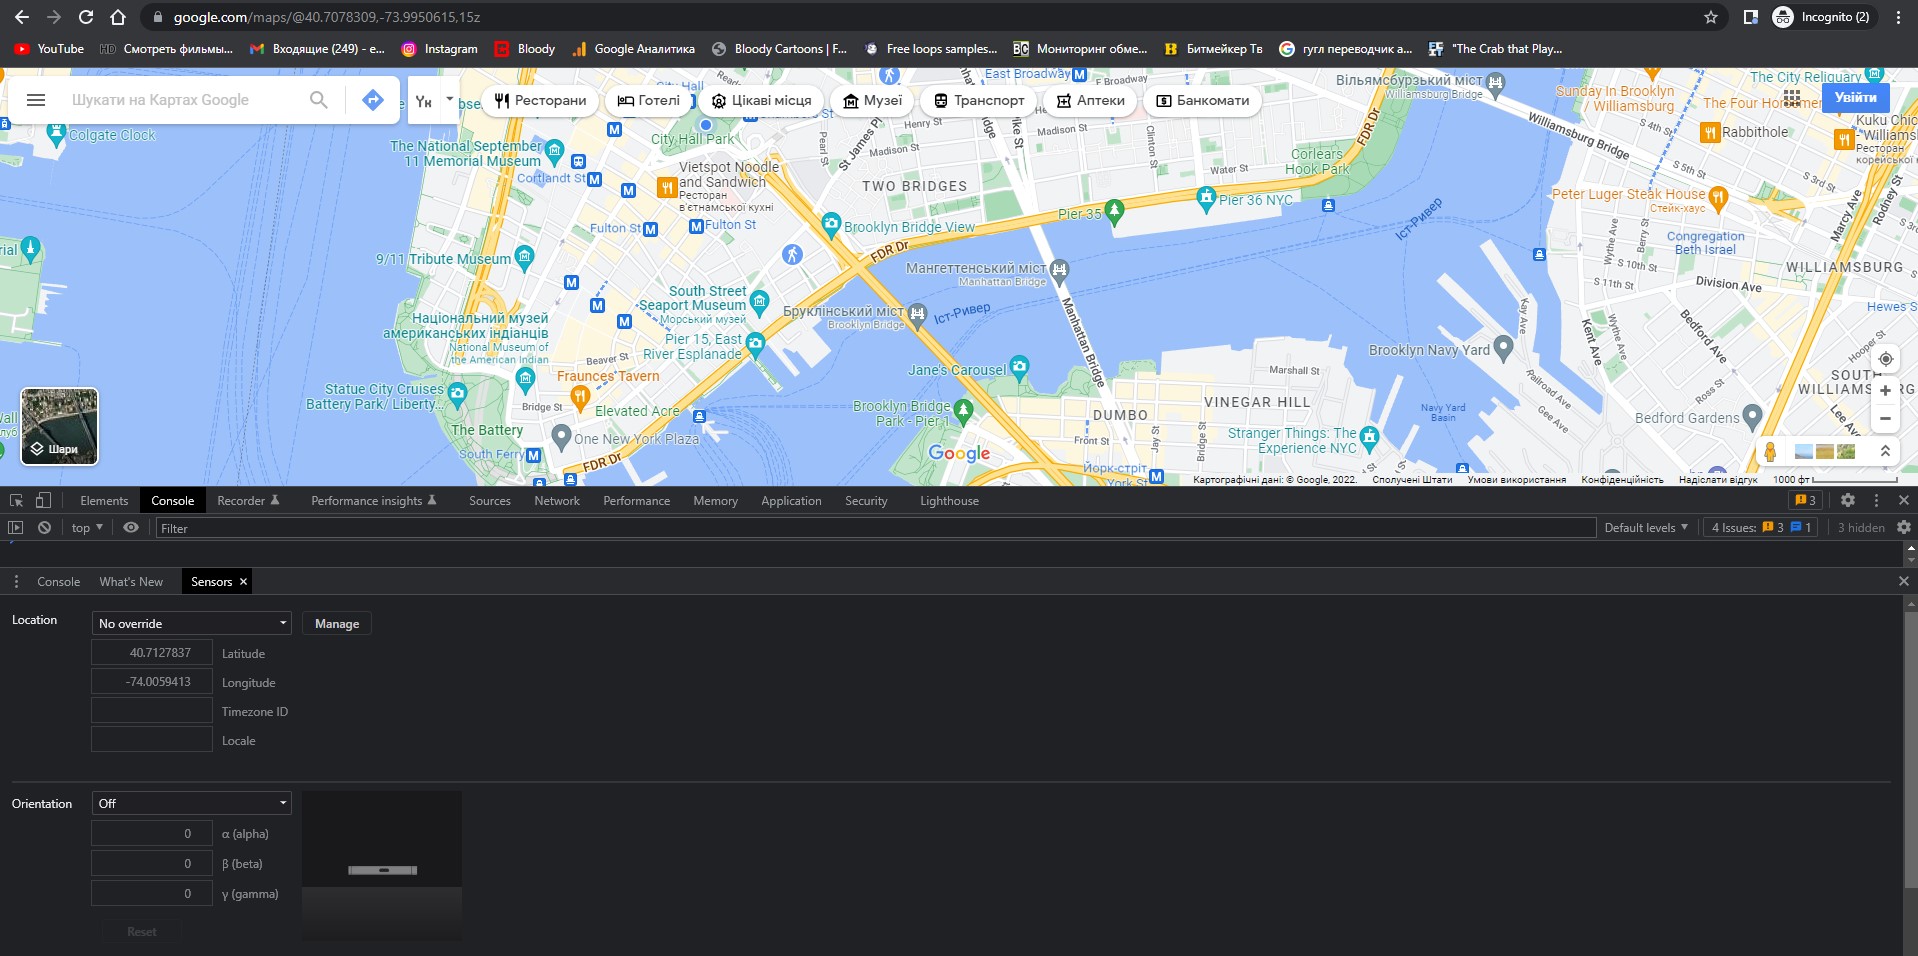This screenshot has height=956, width=1918.
Task: Click the map search magnifier icon
Action: [318, 100]
